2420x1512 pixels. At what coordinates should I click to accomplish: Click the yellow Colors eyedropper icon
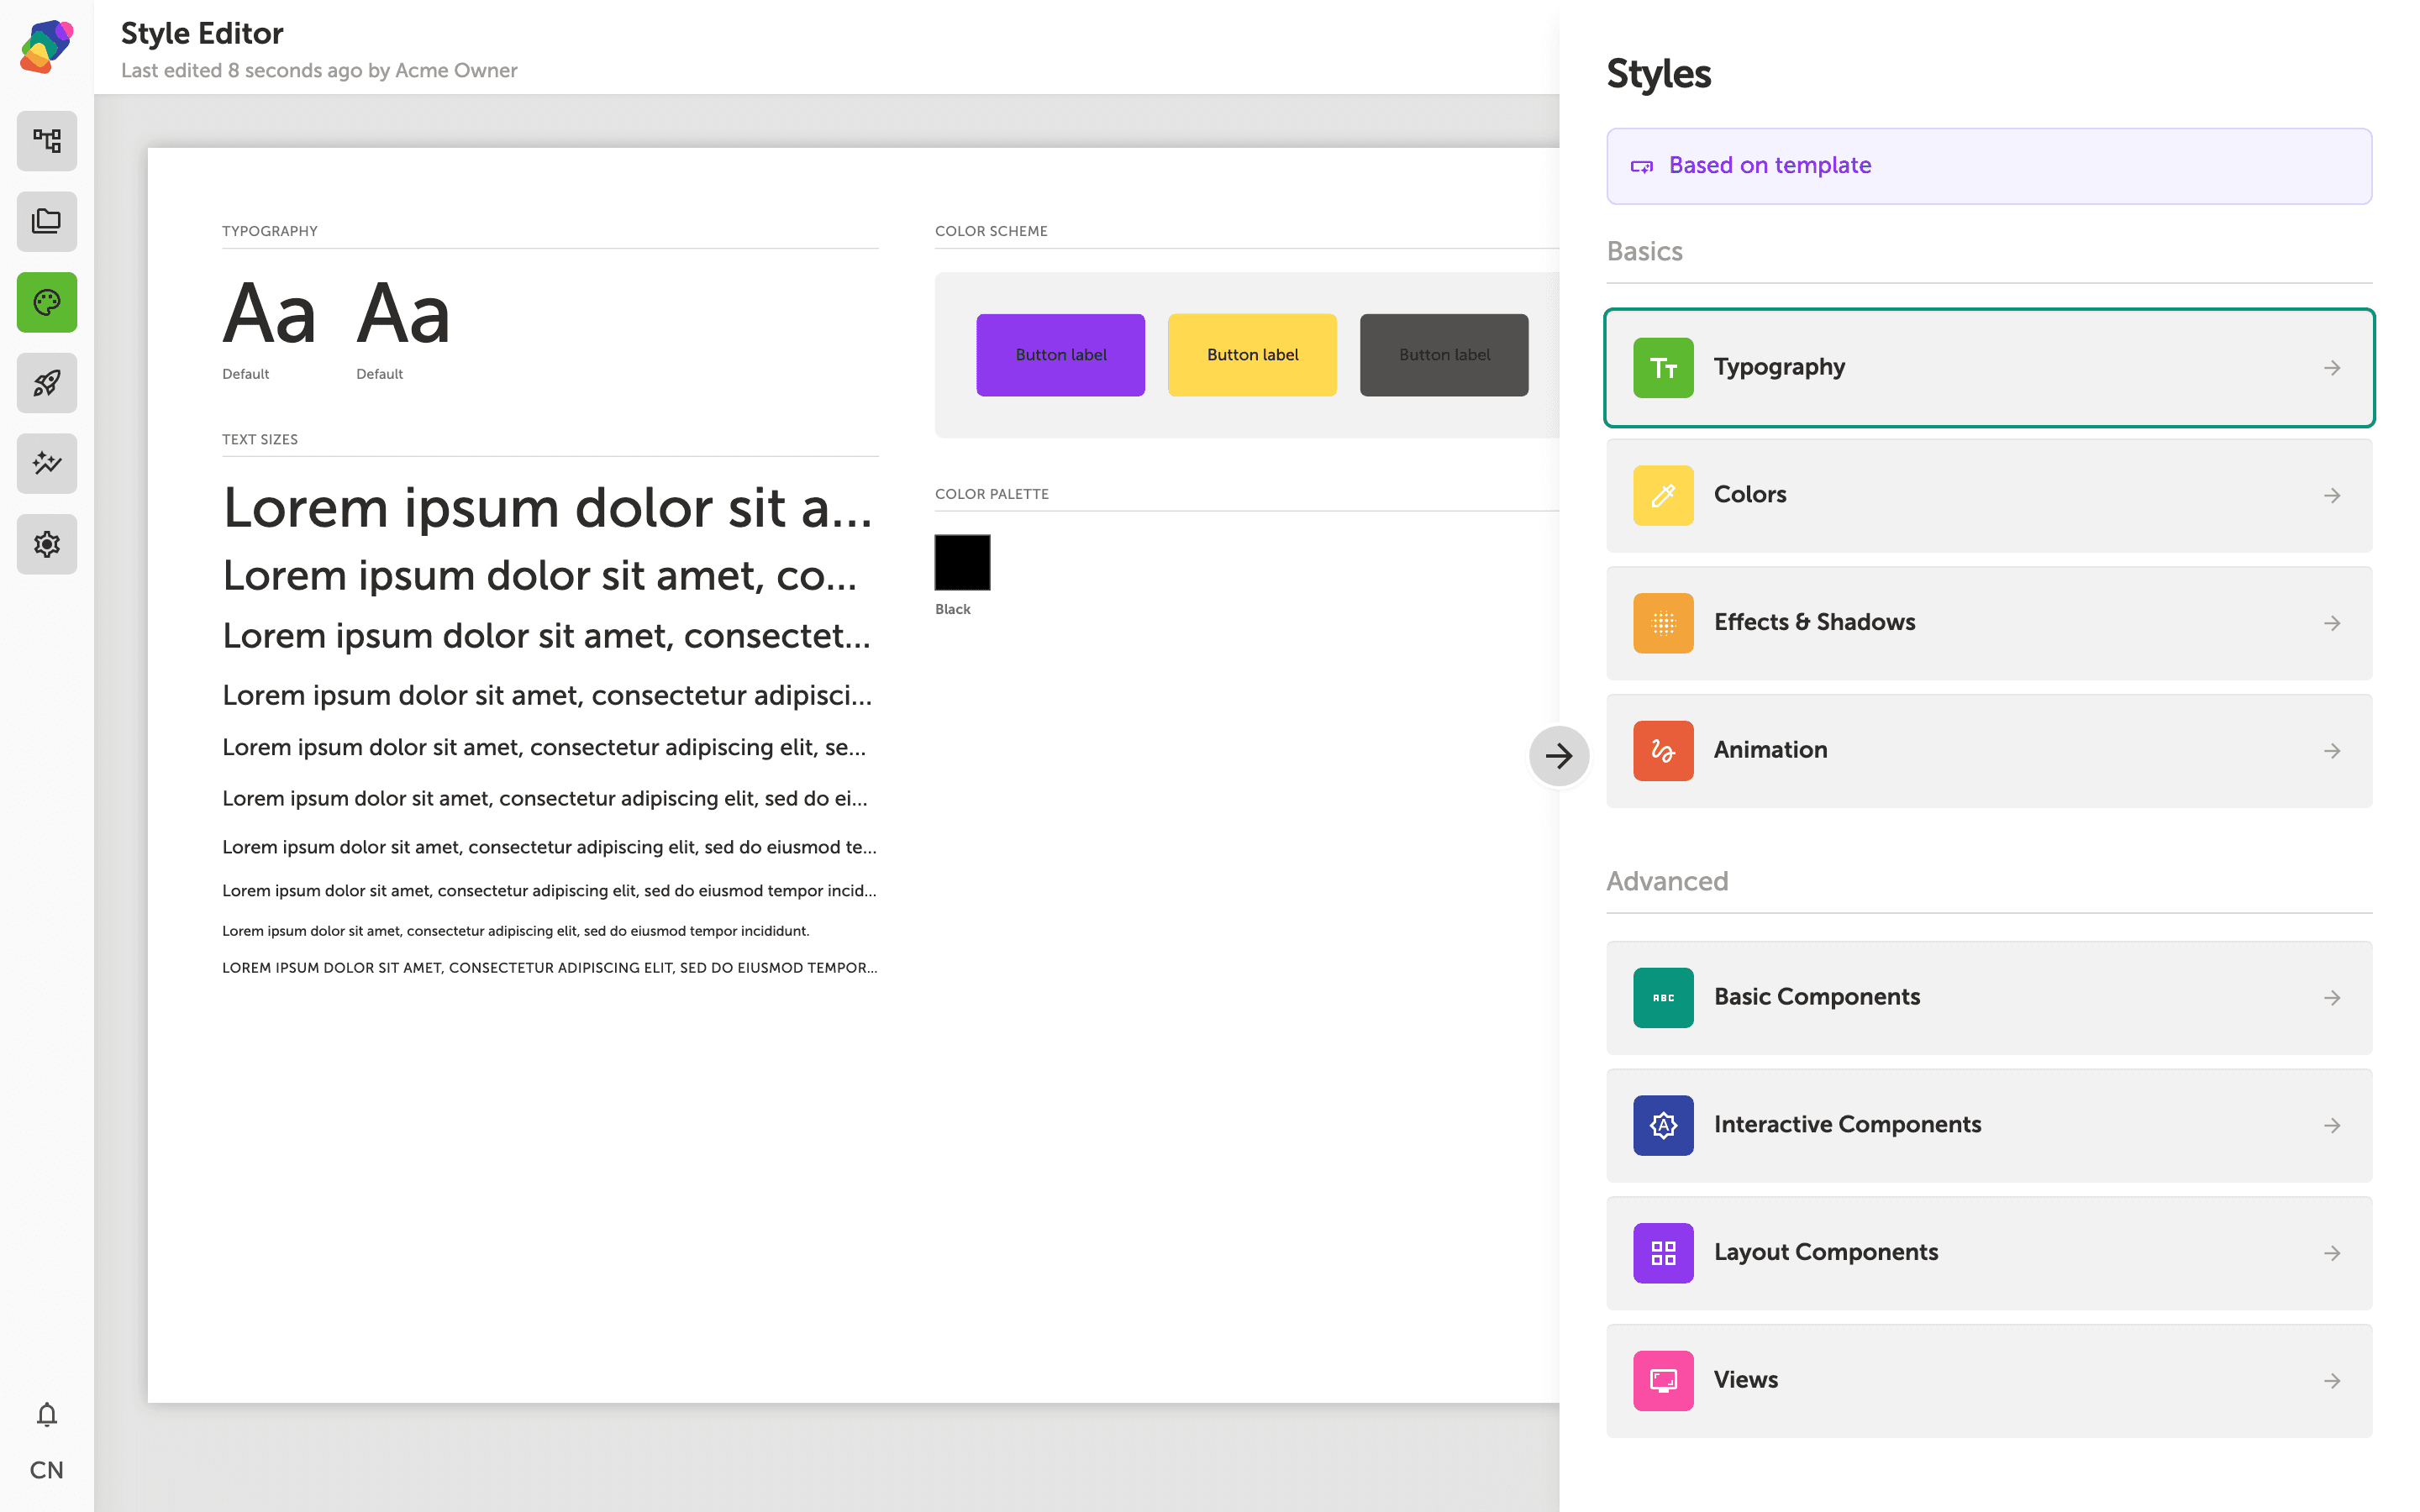click(1663, 495)
